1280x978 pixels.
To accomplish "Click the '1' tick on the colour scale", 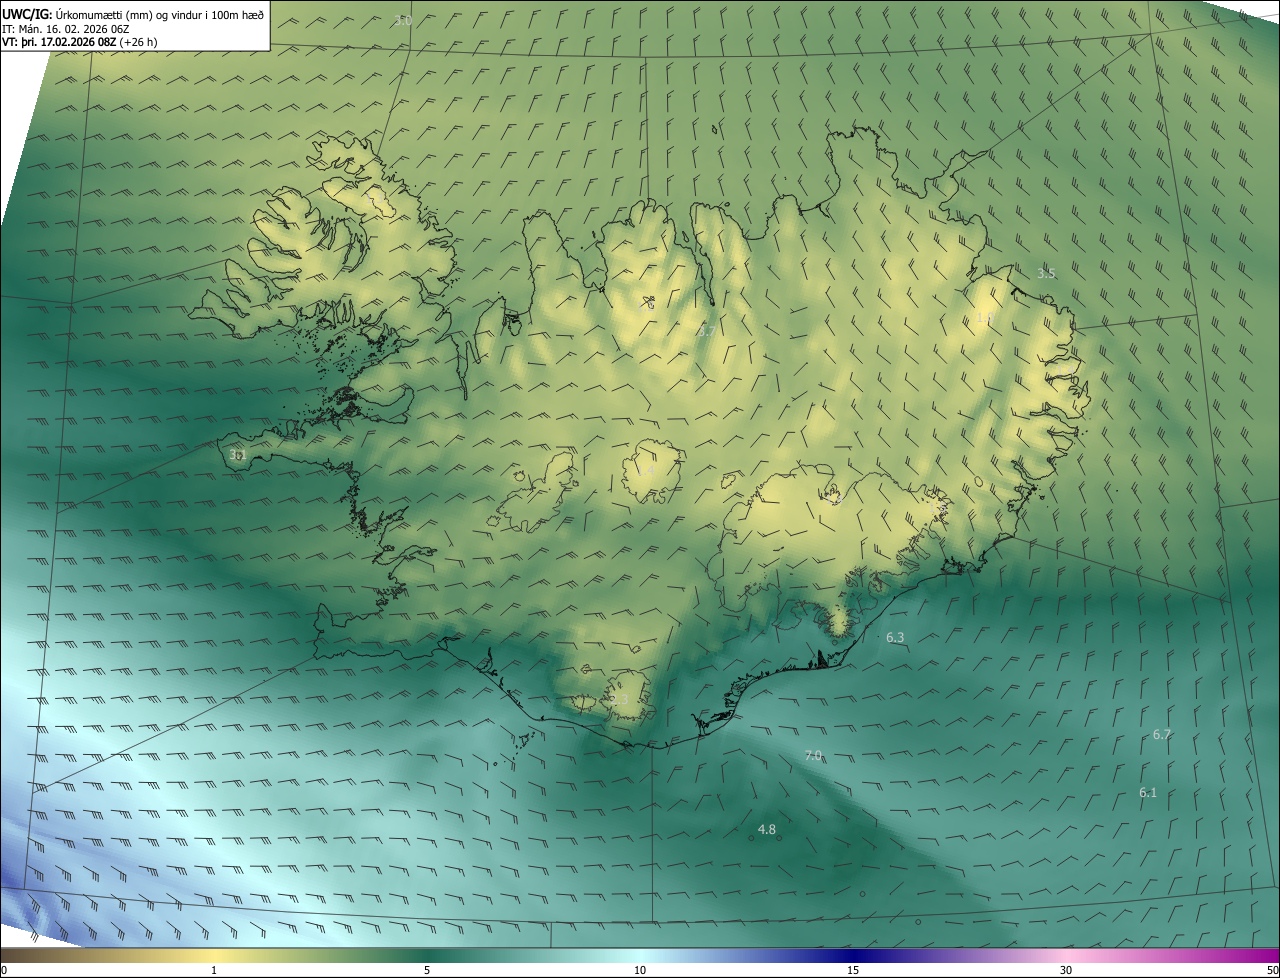I will click(214, 970).
